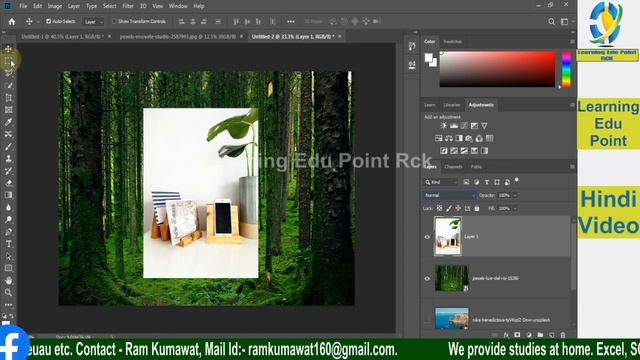This screenshot has height=360, width=640.
Task: Add a Color Balance adjustment
Action: click(x=449, y=138)
